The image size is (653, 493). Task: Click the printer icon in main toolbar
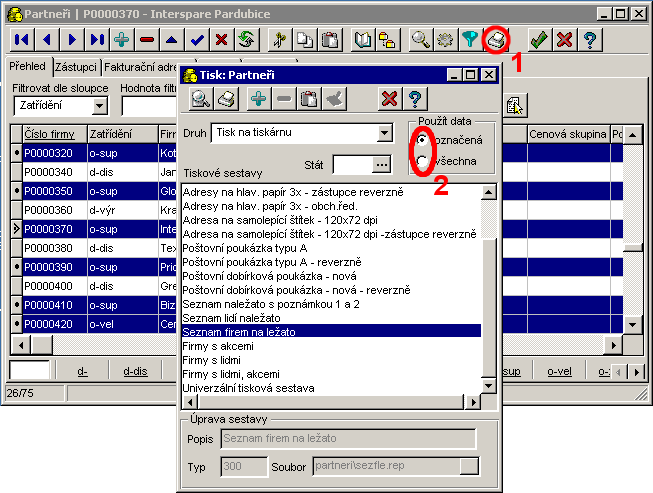pos(496,40)
